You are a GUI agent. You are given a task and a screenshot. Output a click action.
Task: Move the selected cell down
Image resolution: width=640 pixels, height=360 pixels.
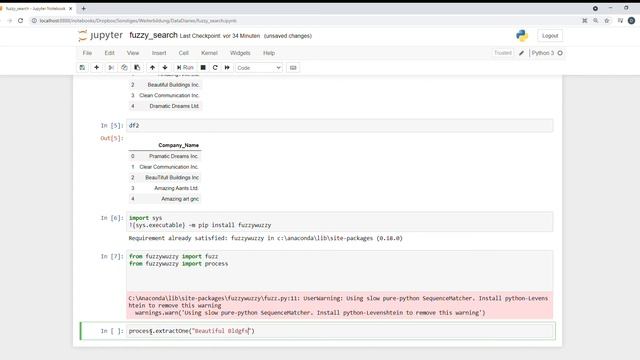pos(165,68)
